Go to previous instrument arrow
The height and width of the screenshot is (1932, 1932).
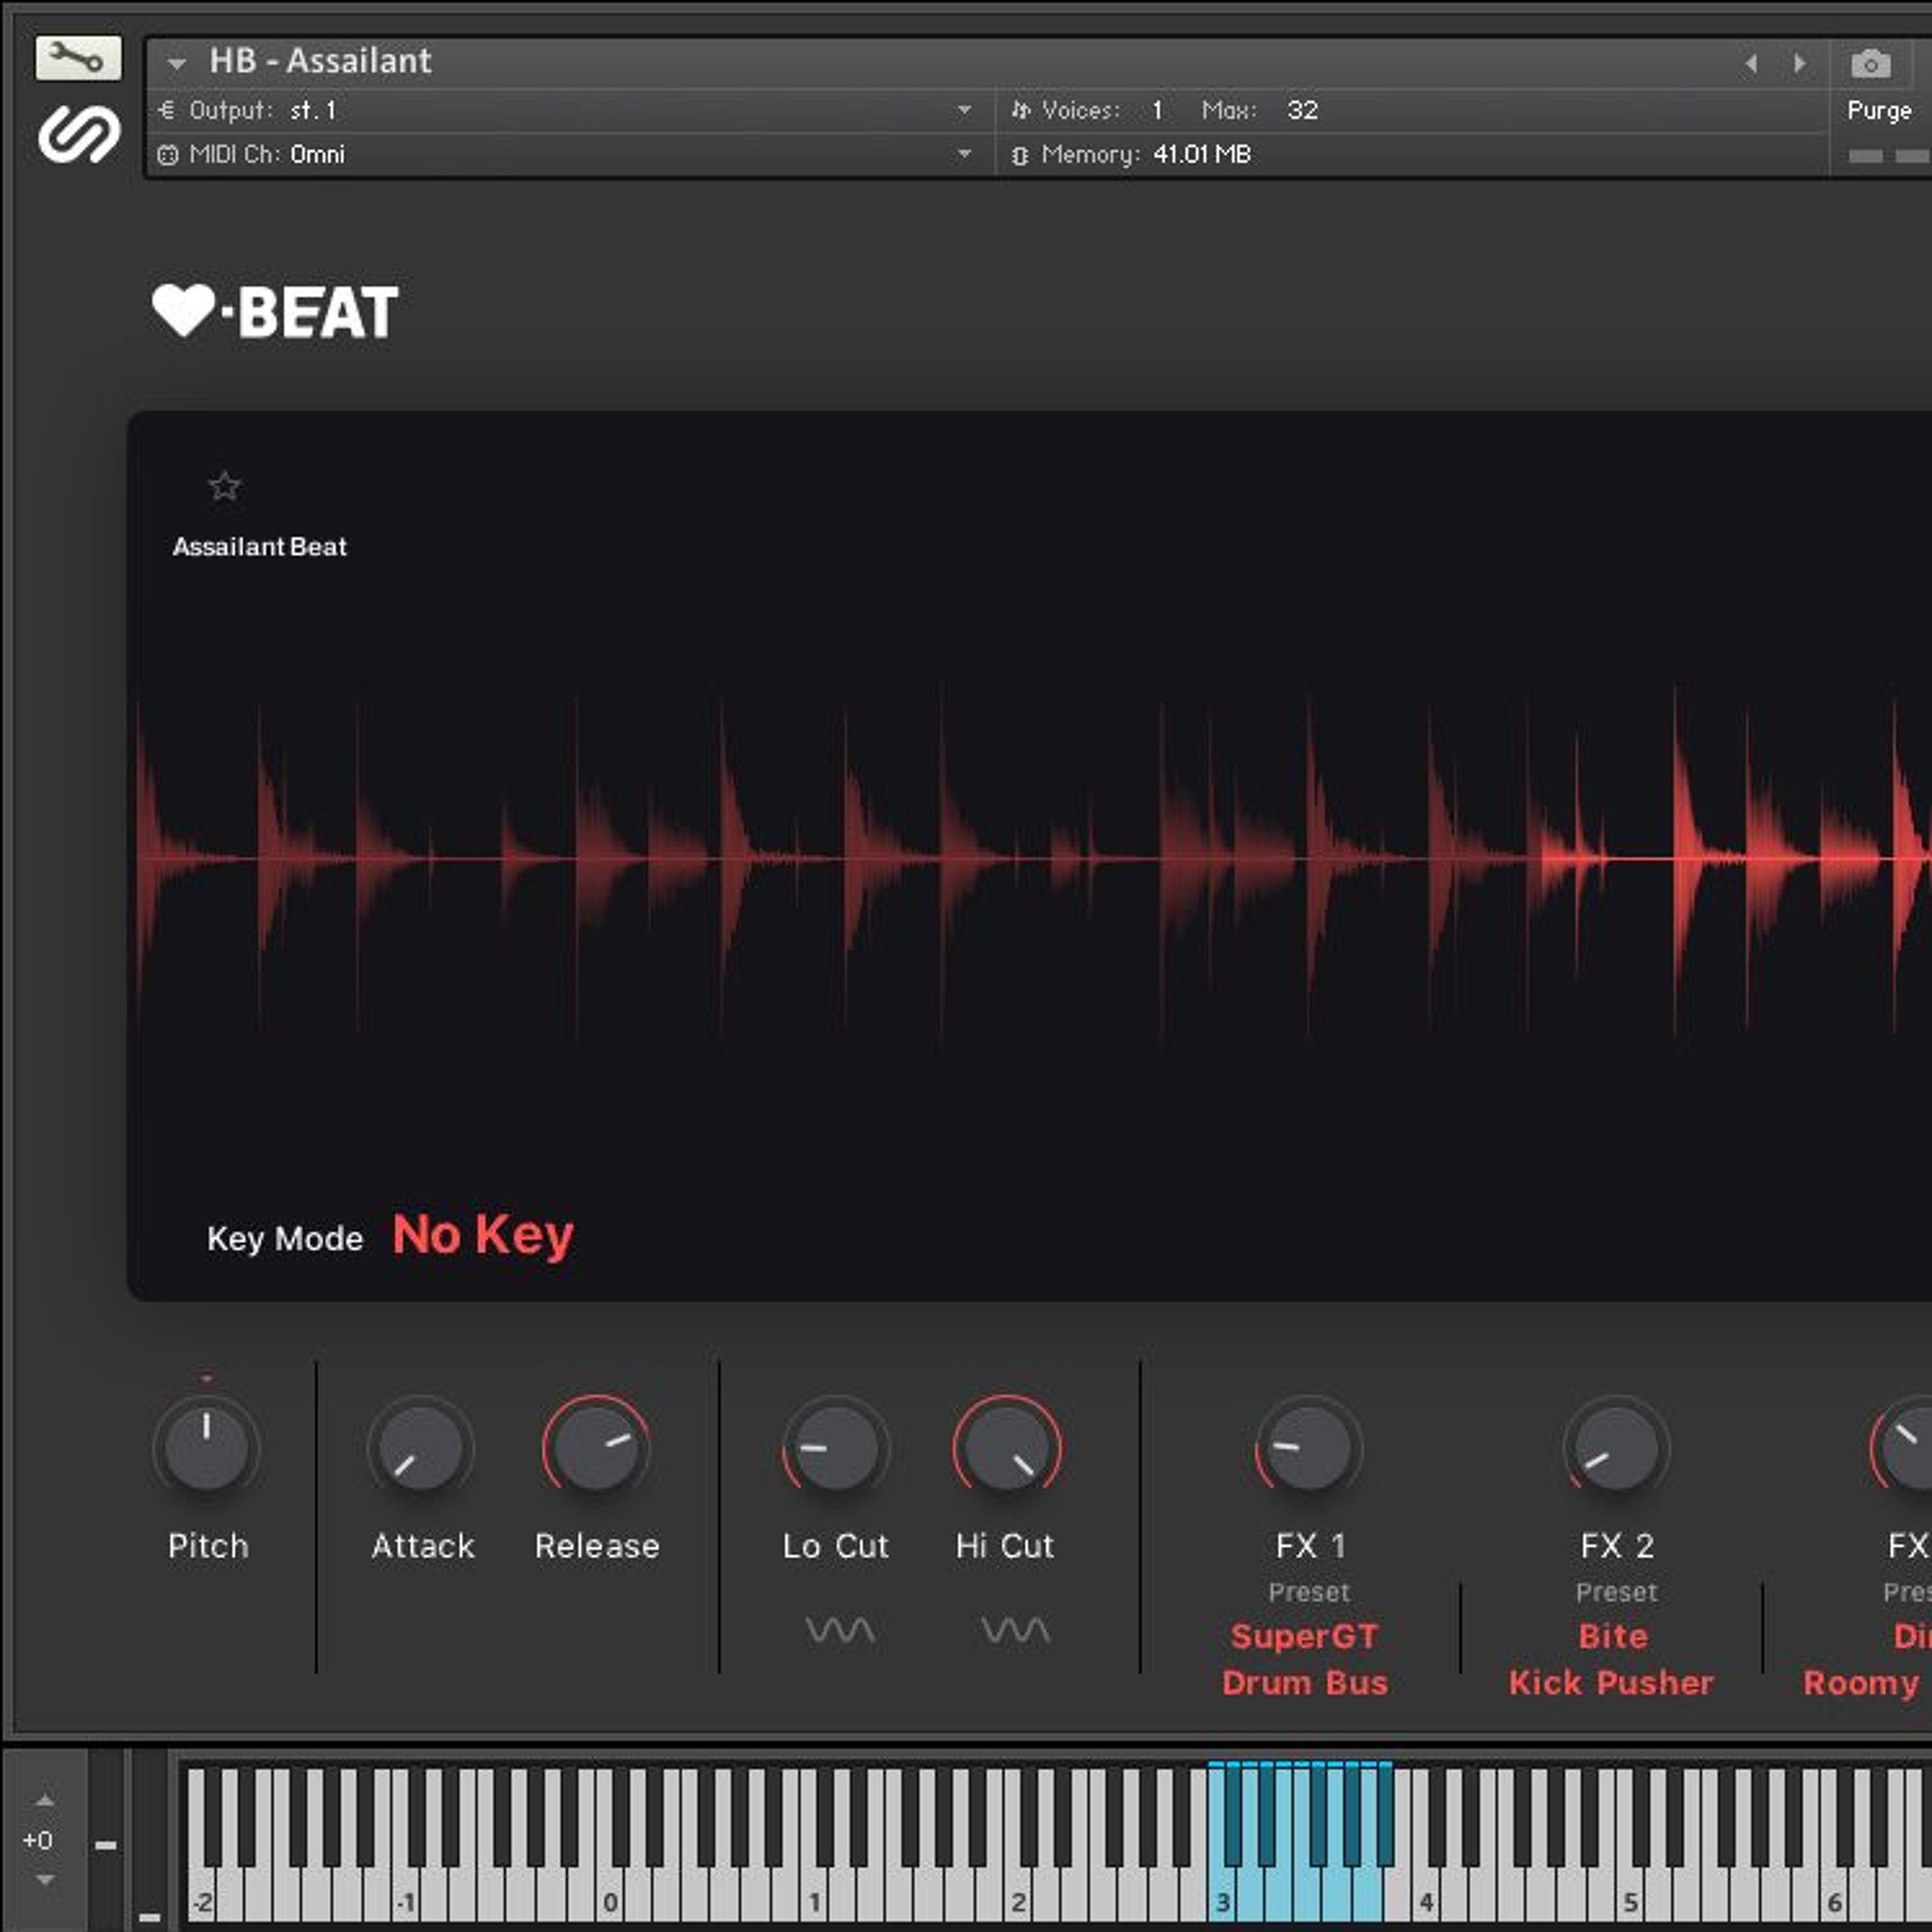pyautogui.click(x=1751, y=63)
